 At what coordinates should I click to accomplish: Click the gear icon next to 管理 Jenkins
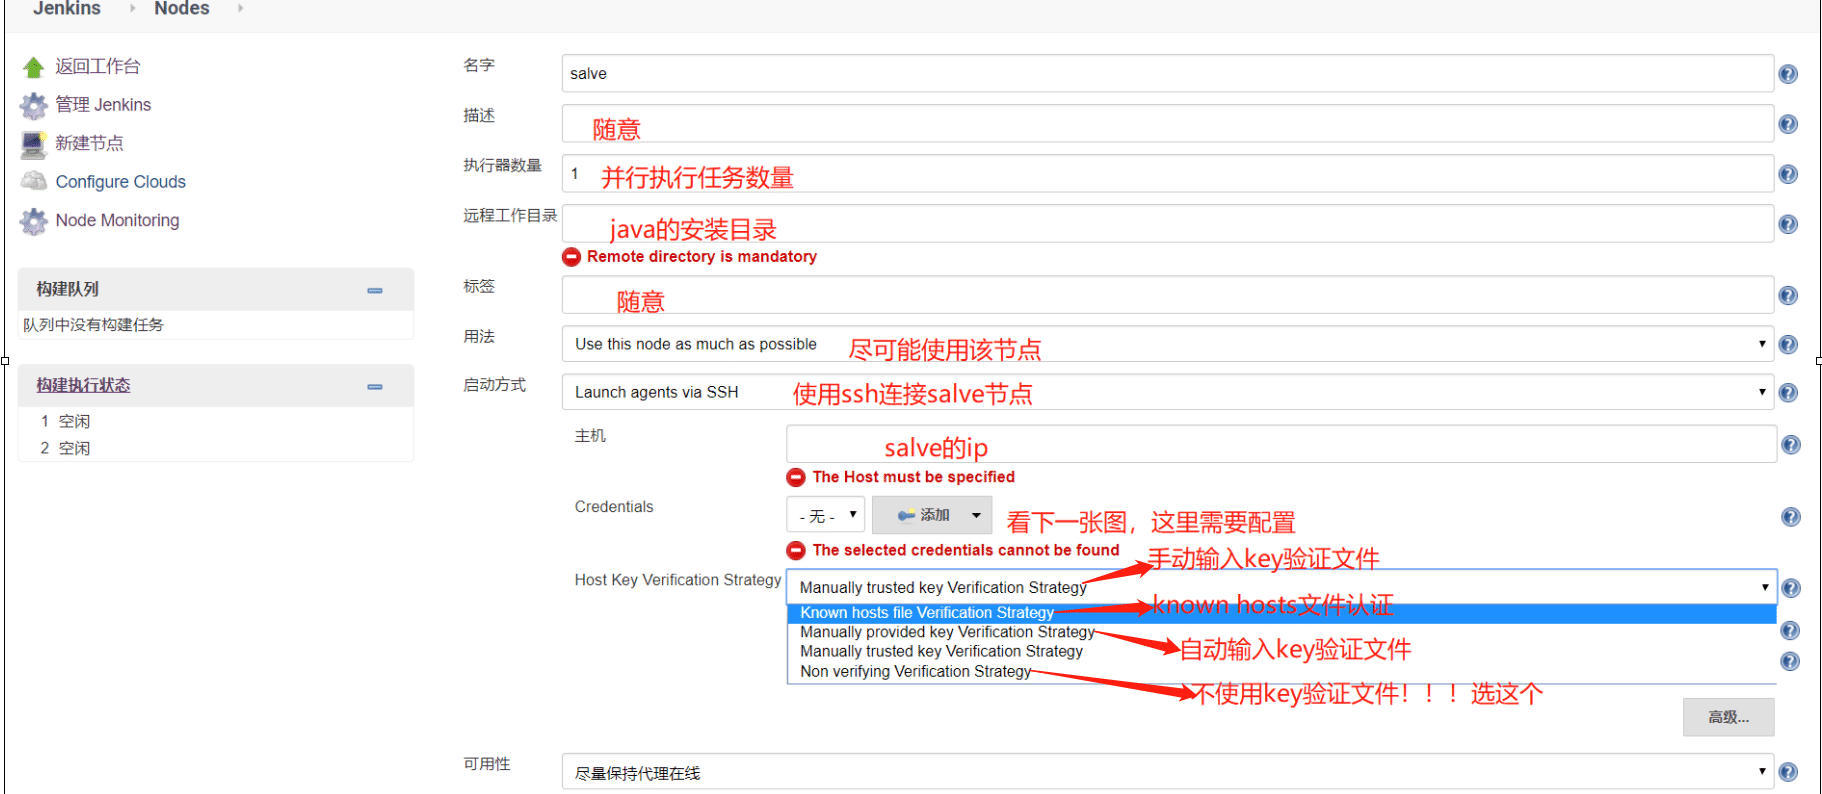[x=34, y=105]
